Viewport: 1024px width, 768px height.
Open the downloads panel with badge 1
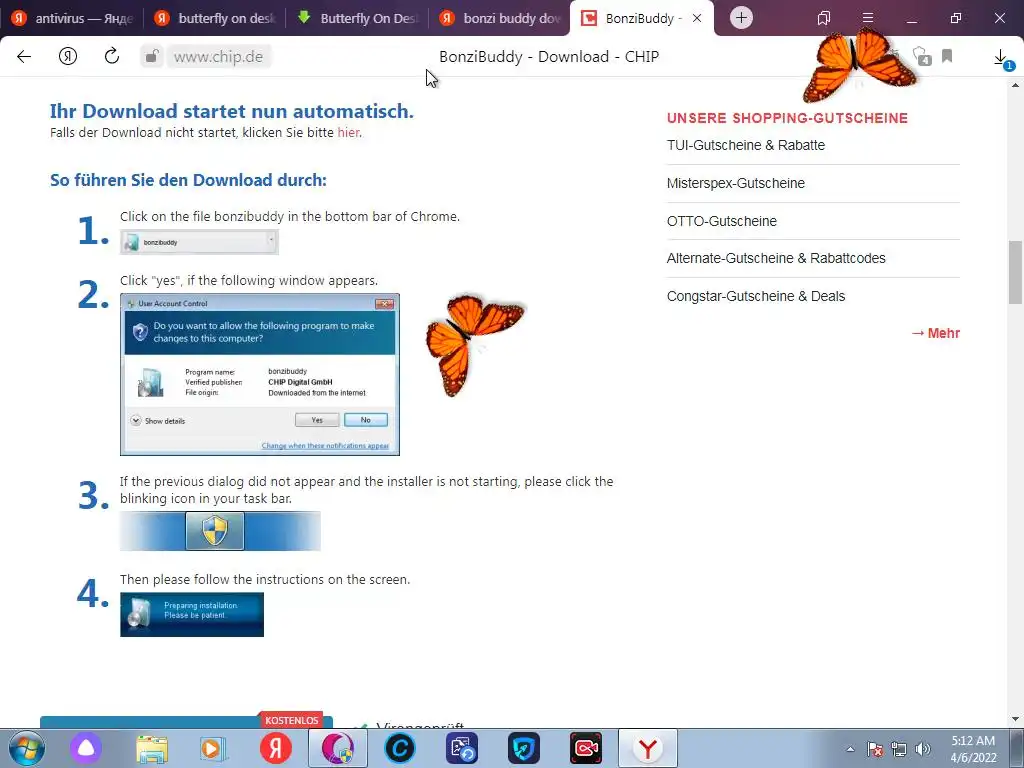(1002, 58)
